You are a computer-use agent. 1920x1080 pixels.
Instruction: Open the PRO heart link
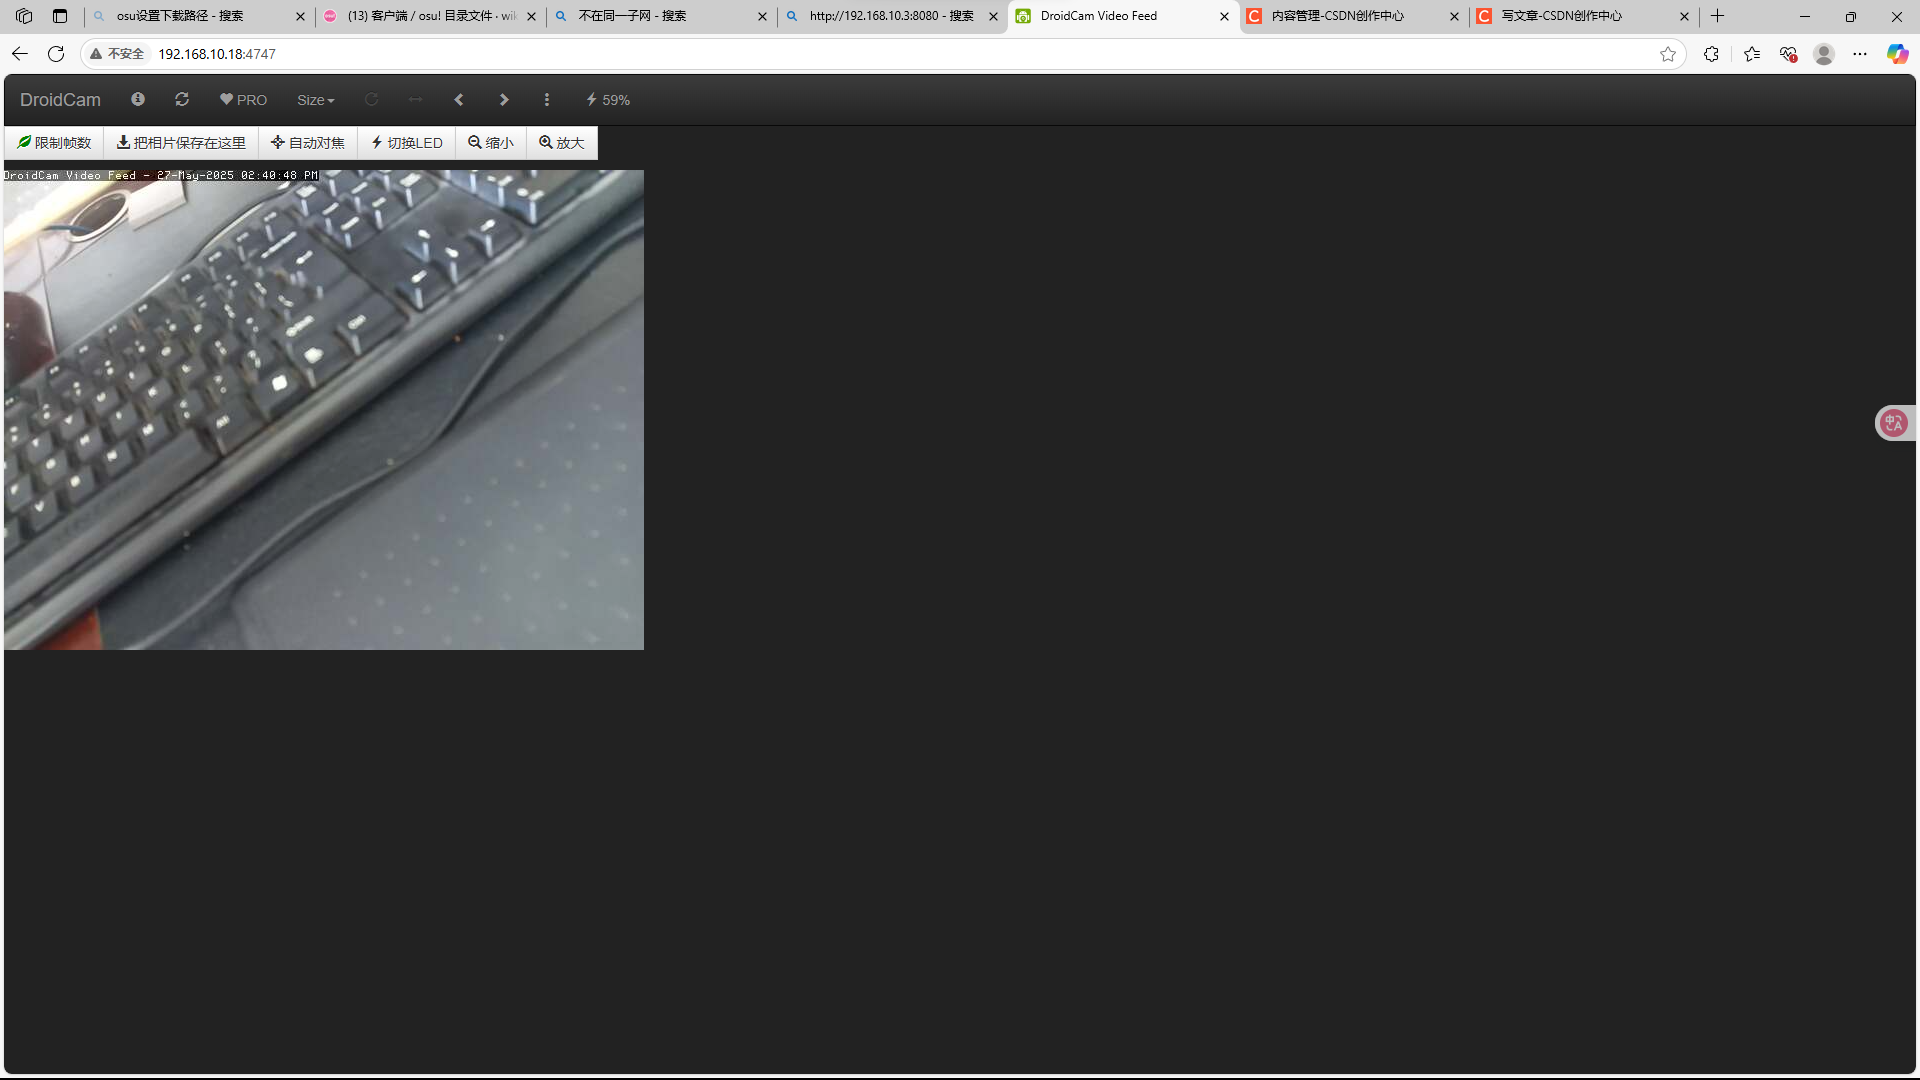(x=243, y=100)
